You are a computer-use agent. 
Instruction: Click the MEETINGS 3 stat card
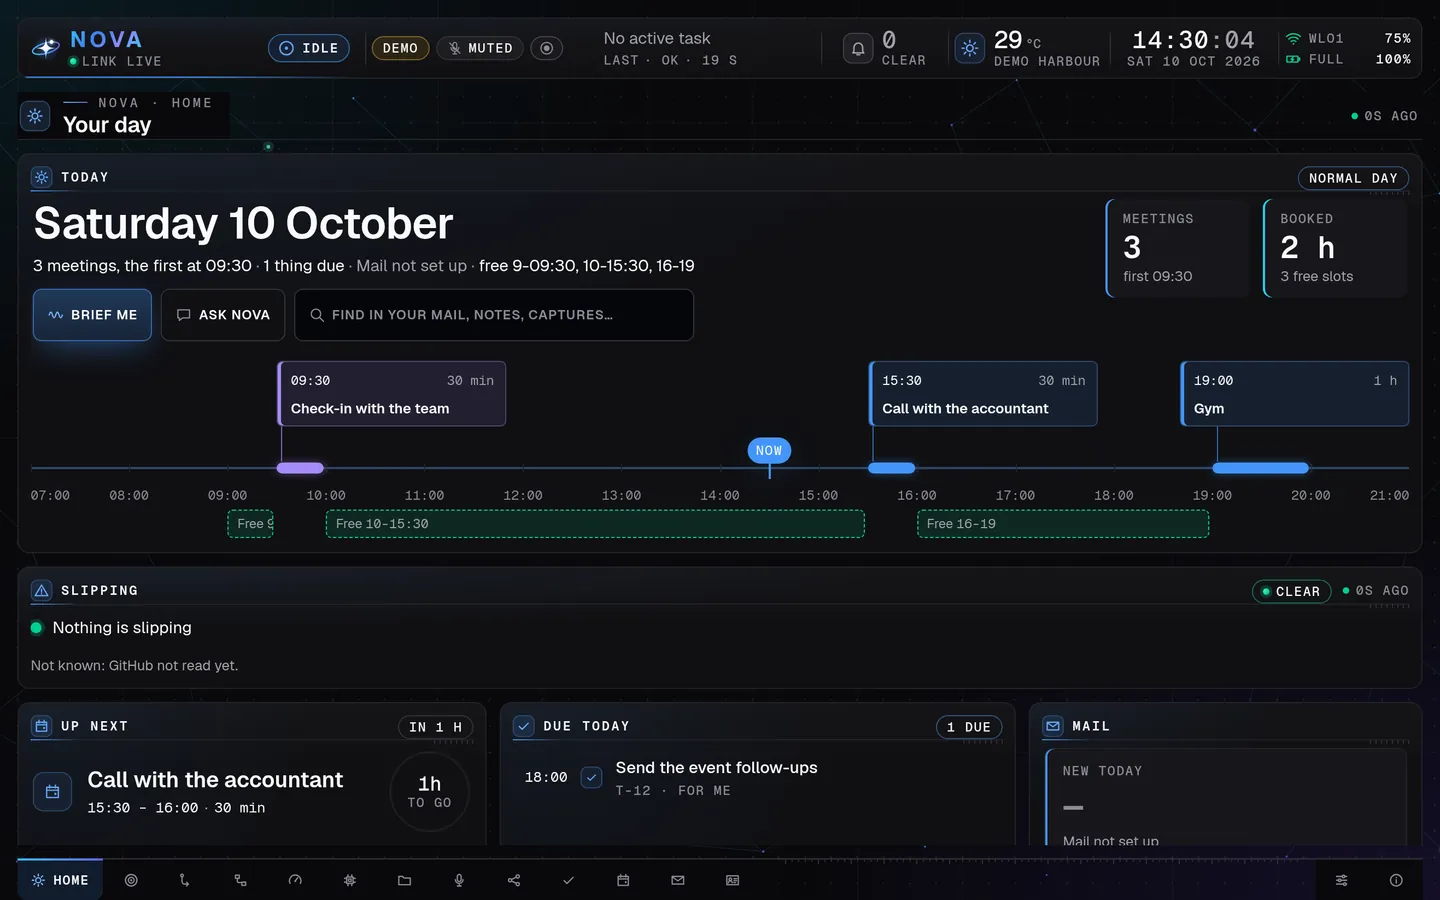(1177, 248)
